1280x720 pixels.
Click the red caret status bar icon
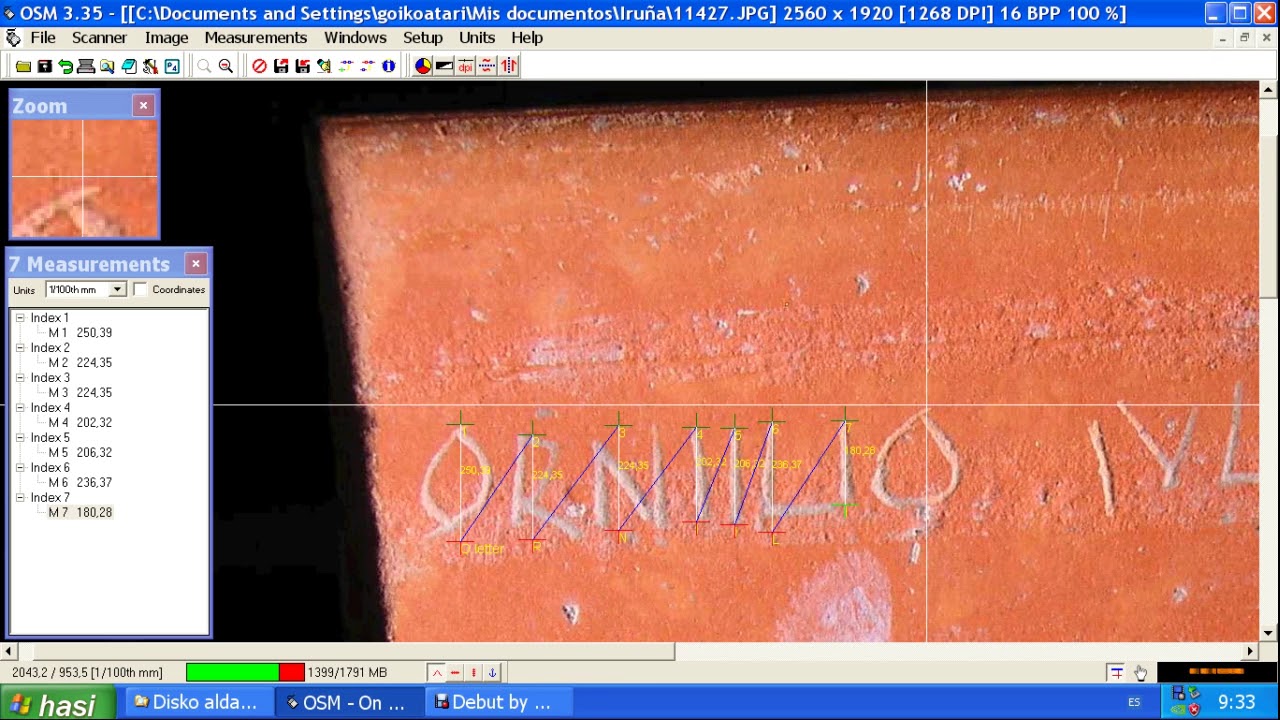tap(437, 673)
